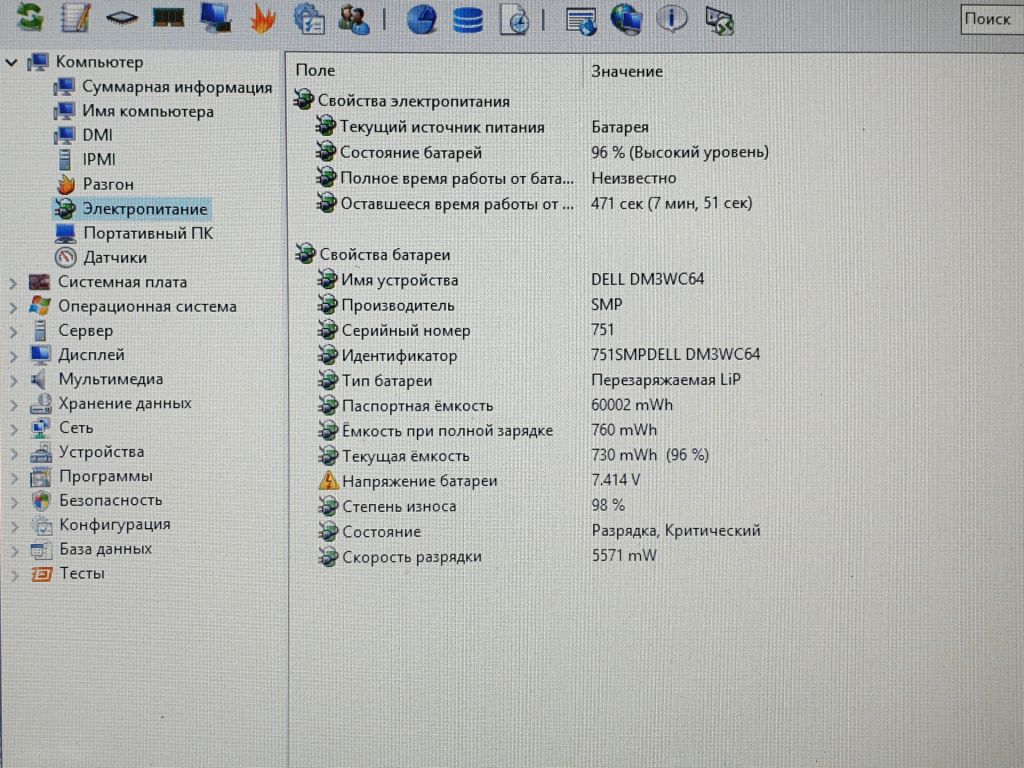
Task: Open the blue pie chart toolbar icon
Action: point(422,19)
